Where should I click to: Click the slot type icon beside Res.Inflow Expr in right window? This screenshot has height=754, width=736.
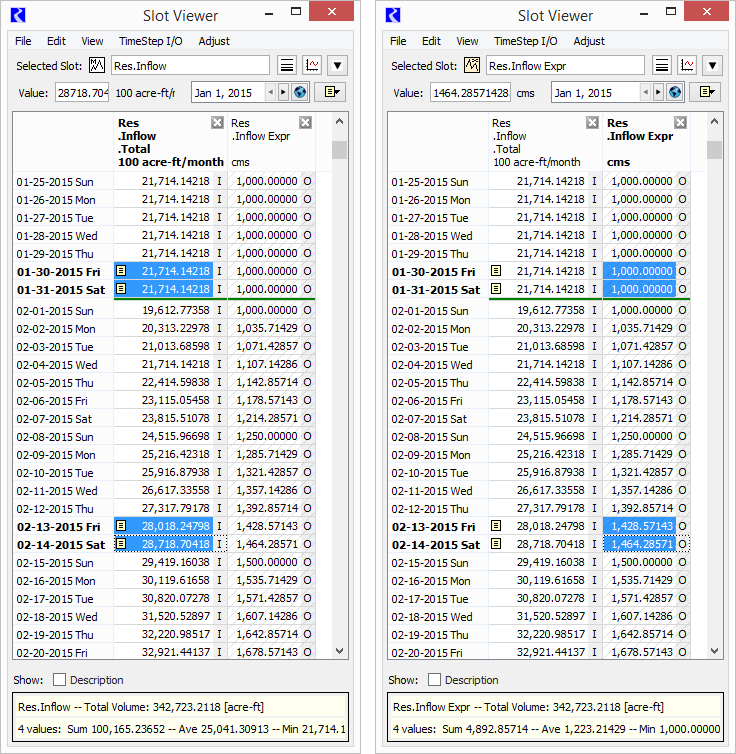(x=472, y=65)
